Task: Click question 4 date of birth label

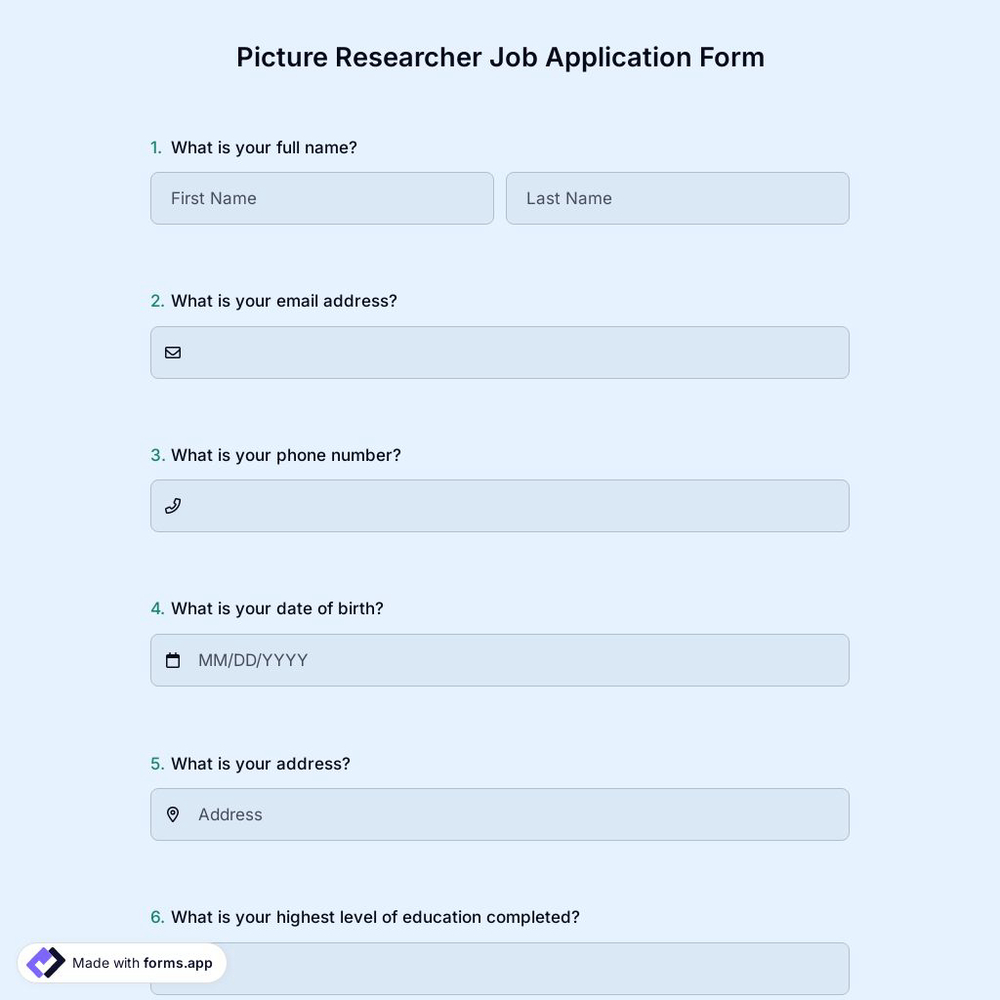Action: 277,608
